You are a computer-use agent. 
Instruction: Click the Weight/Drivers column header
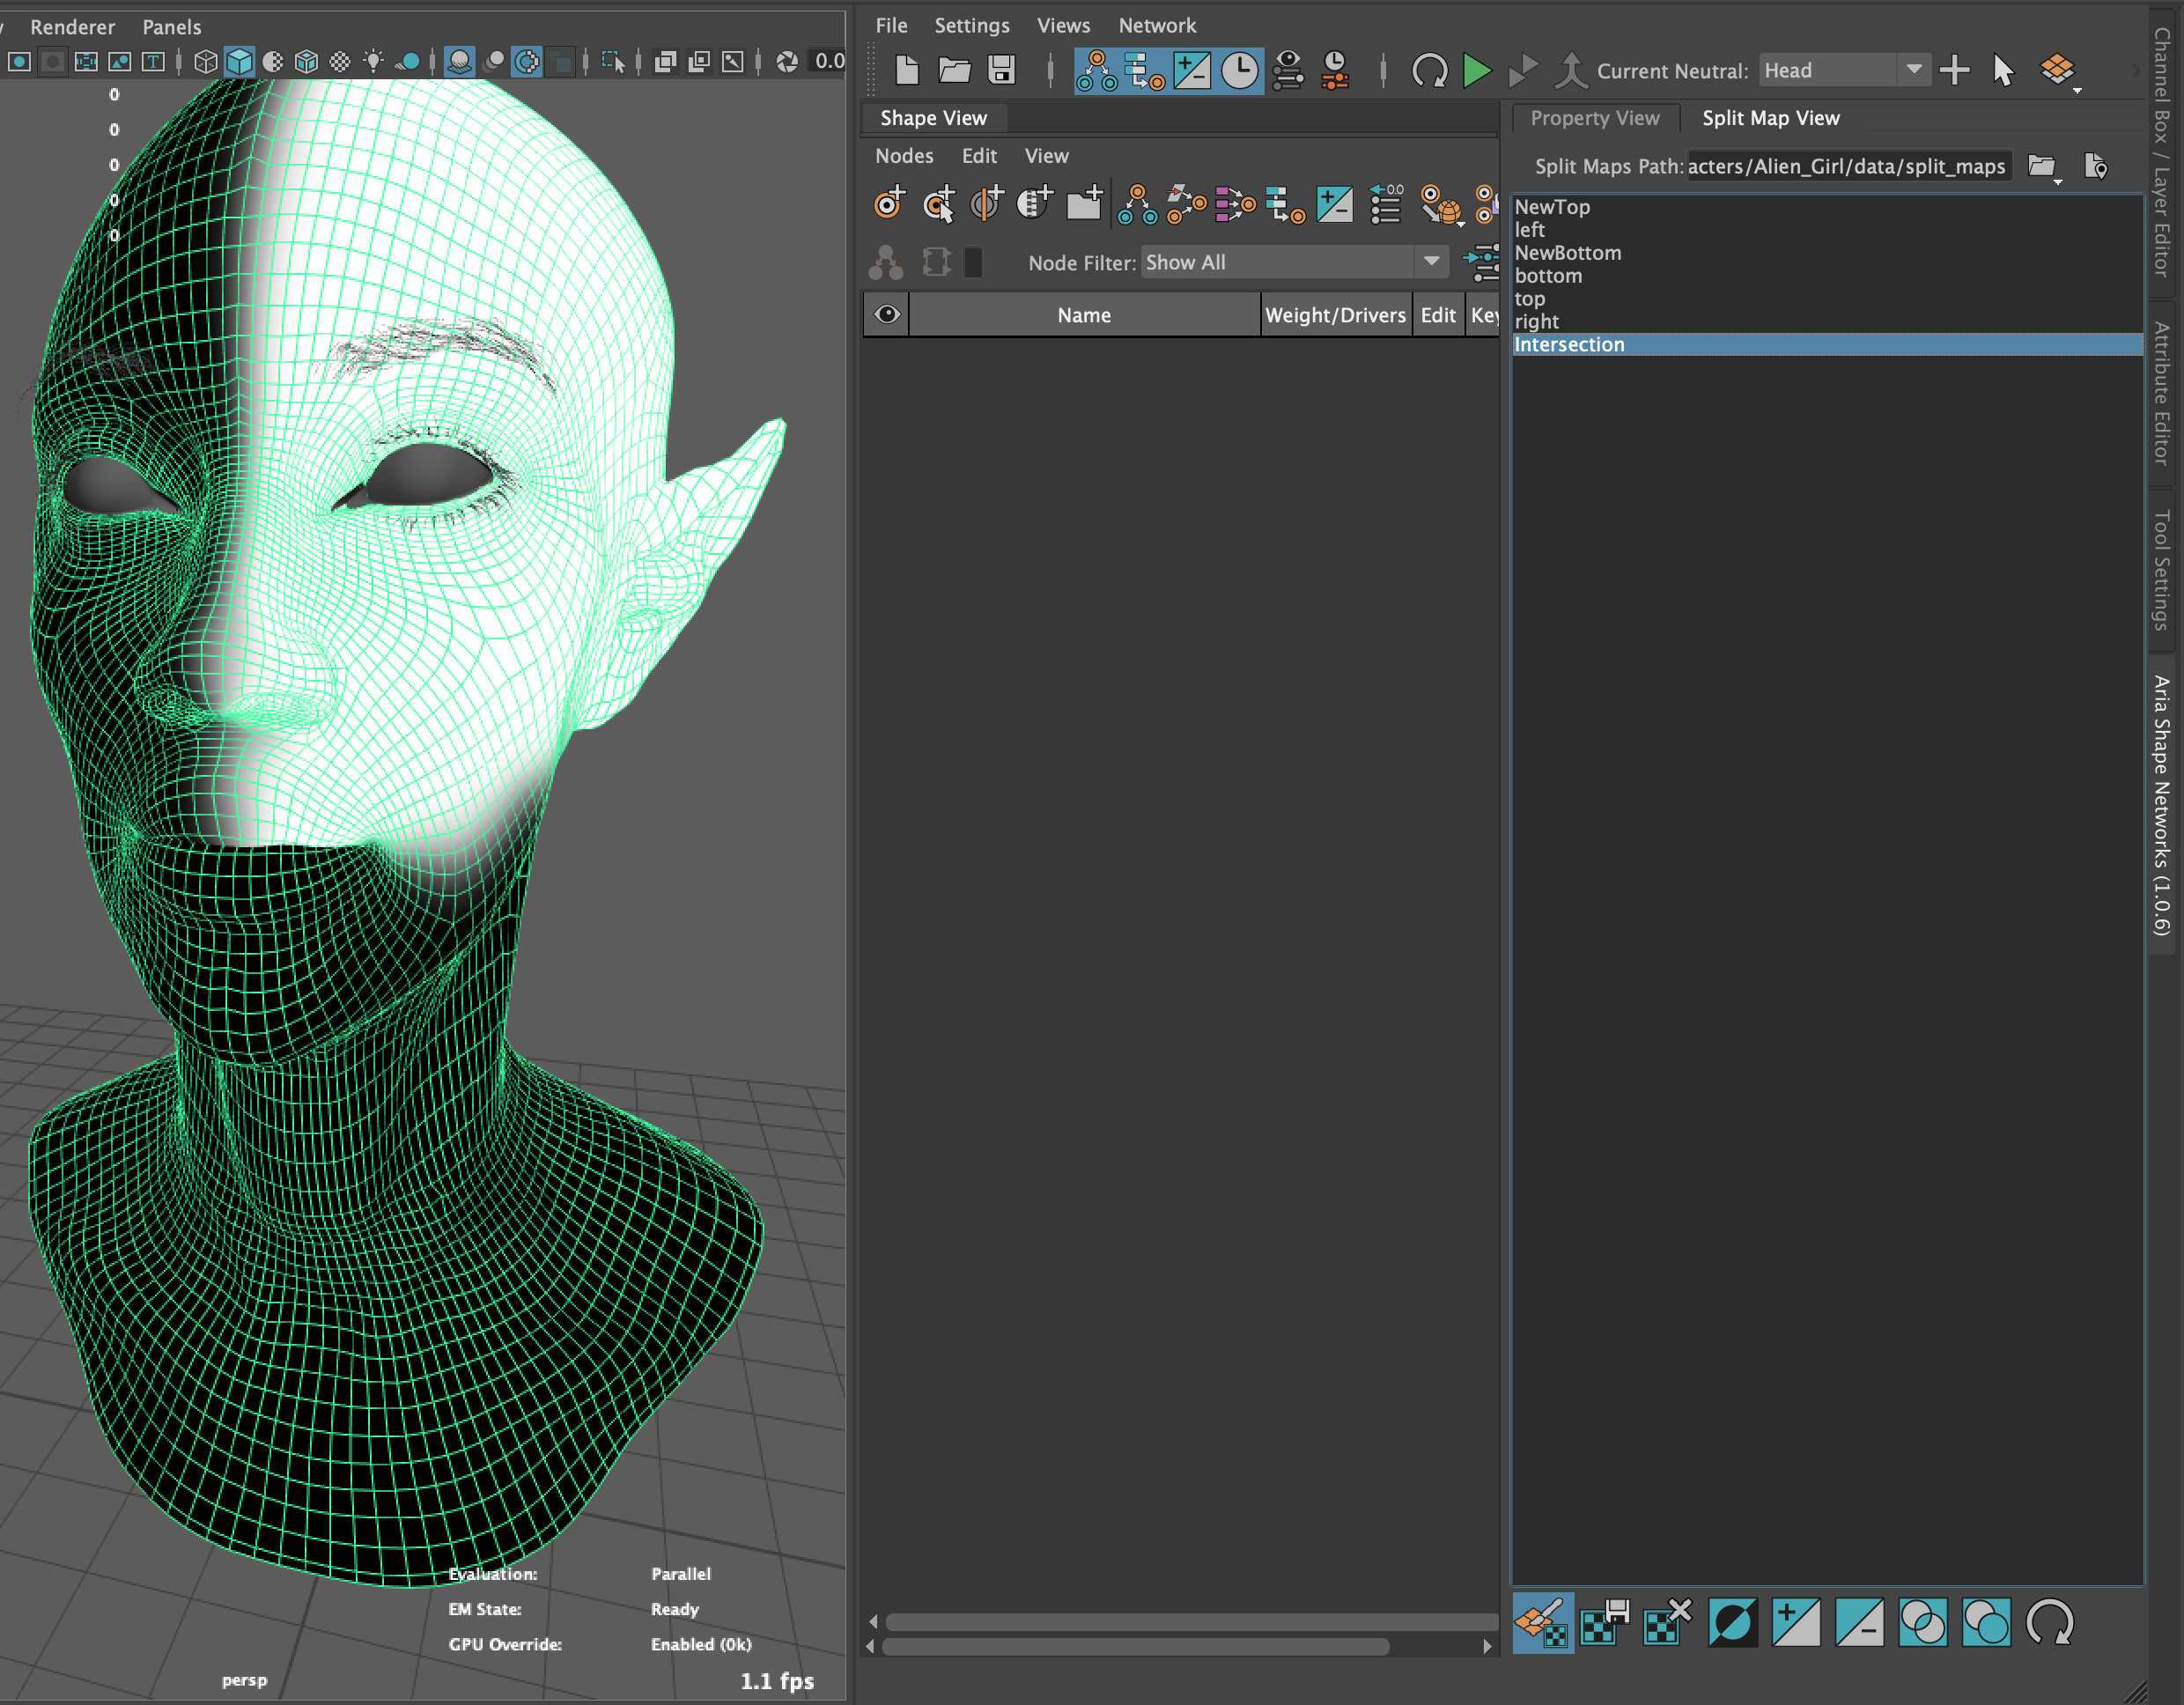click(1335, 315)
